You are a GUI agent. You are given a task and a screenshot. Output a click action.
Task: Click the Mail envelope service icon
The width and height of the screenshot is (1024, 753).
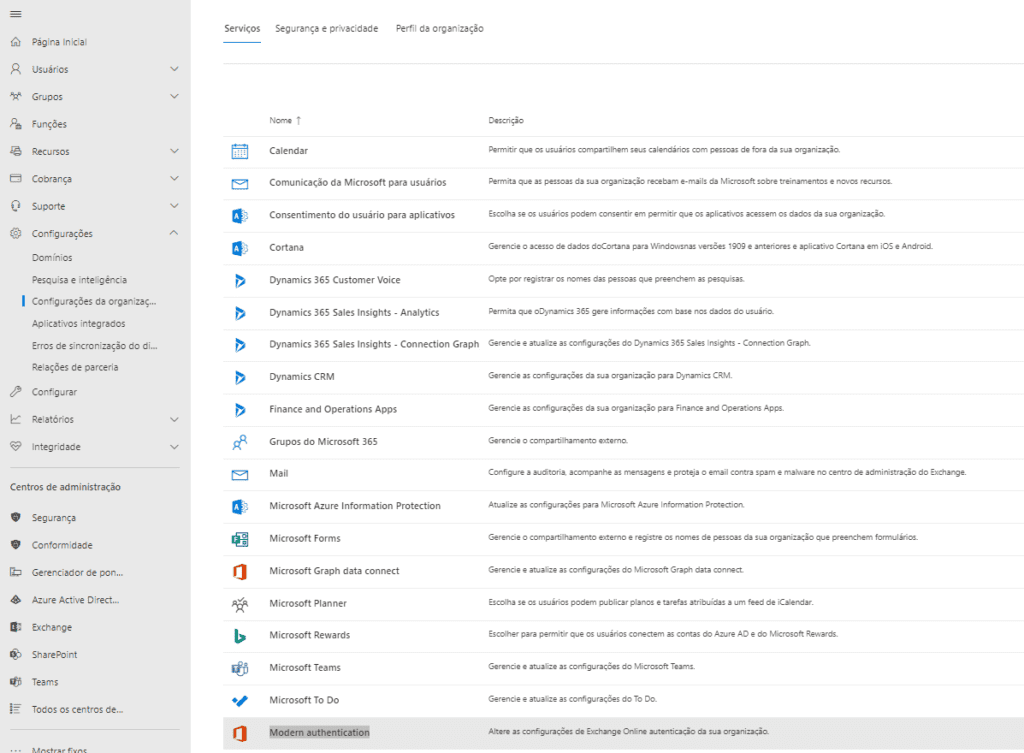240,474
